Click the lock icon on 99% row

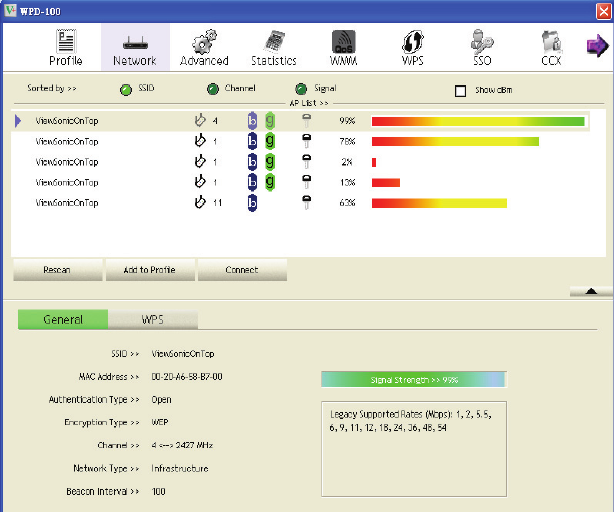point(307,121)
